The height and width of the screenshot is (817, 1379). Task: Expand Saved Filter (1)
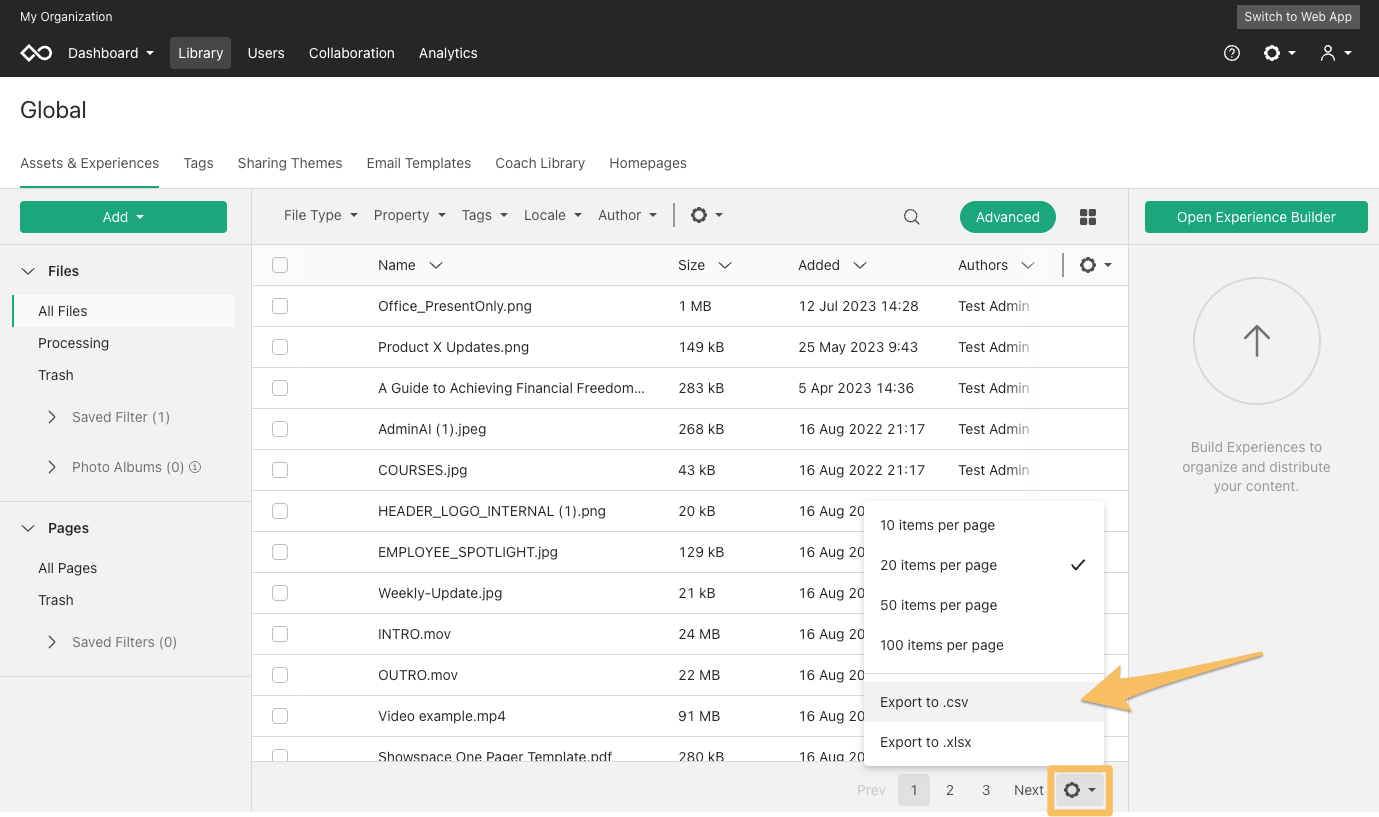pos(52,417)
